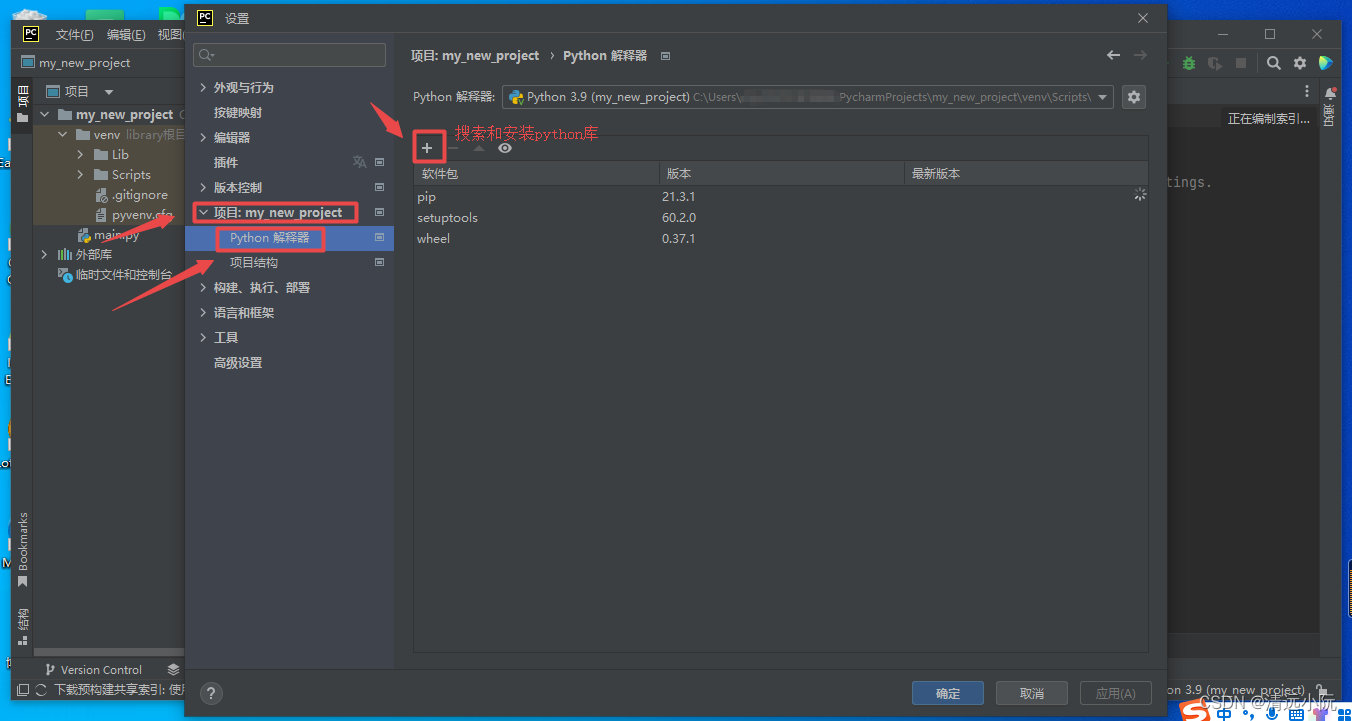This screenshot has height=721, width=1352.
Task: Click the Run with Coverage icon
Action: tap(1214, 63)
